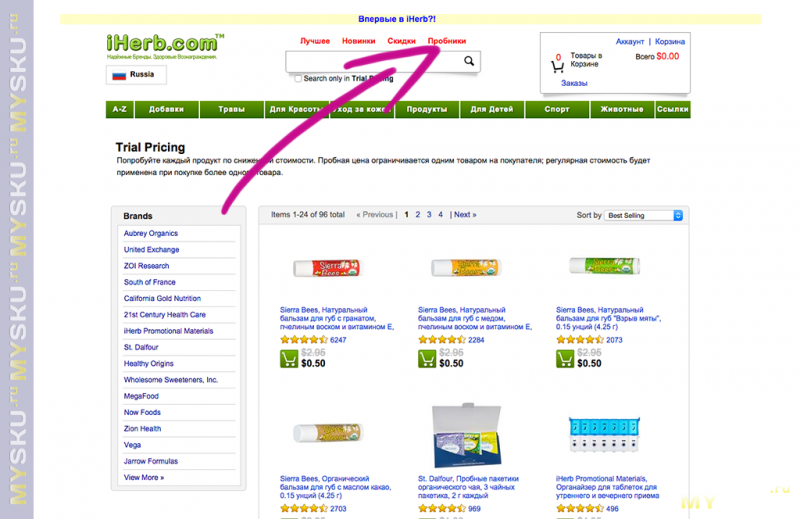Open the red pomegranate lip balm image
Viewport: 800px width, 519px height.
[327, 267]
